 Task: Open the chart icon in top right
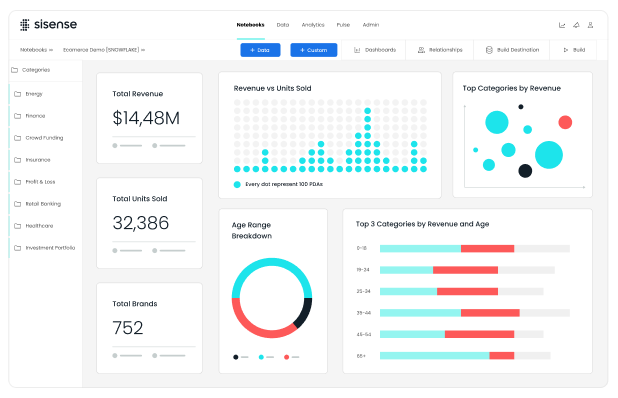pyautogui.click(x=562, y=25)
